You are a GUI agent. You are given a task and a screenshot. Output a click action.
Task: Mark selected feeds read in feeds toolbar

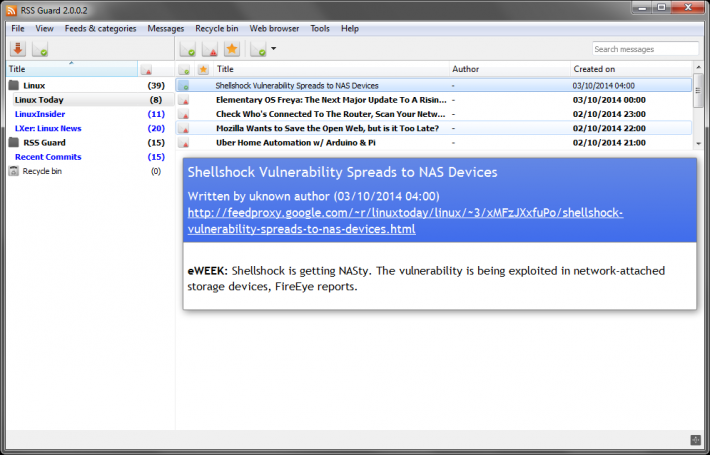(x=40, y=49)
